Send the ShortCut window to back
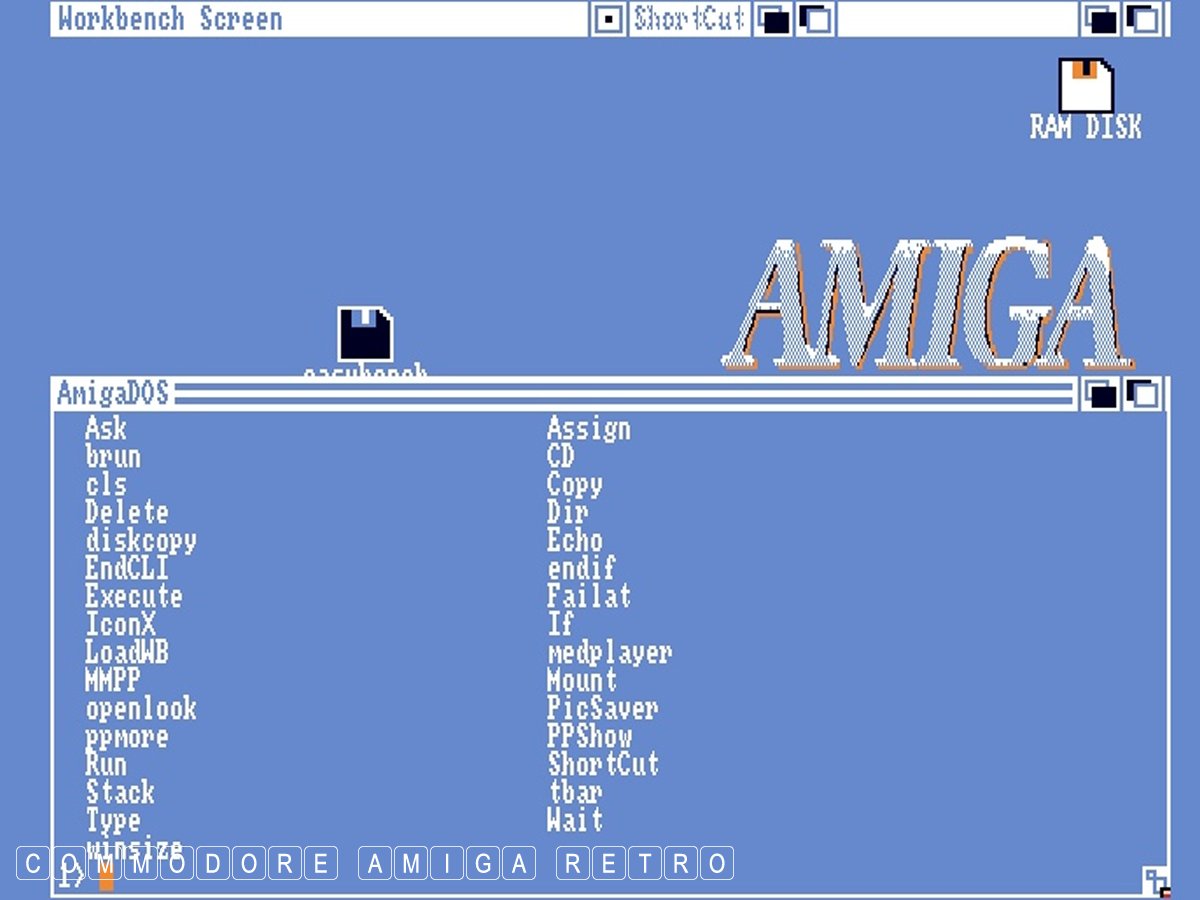 coord(773,19)
